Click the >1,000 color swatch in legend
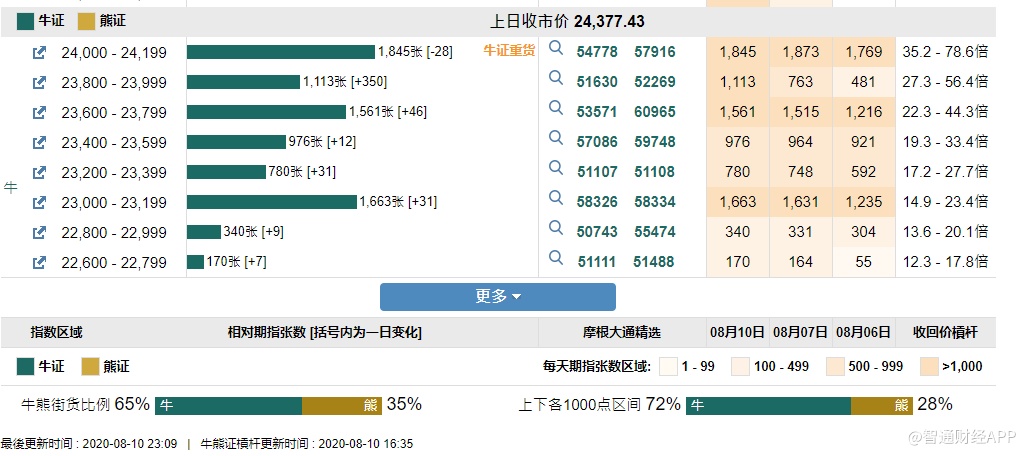The height and width of the screenshot is (456, 1026). click(928, 366)
